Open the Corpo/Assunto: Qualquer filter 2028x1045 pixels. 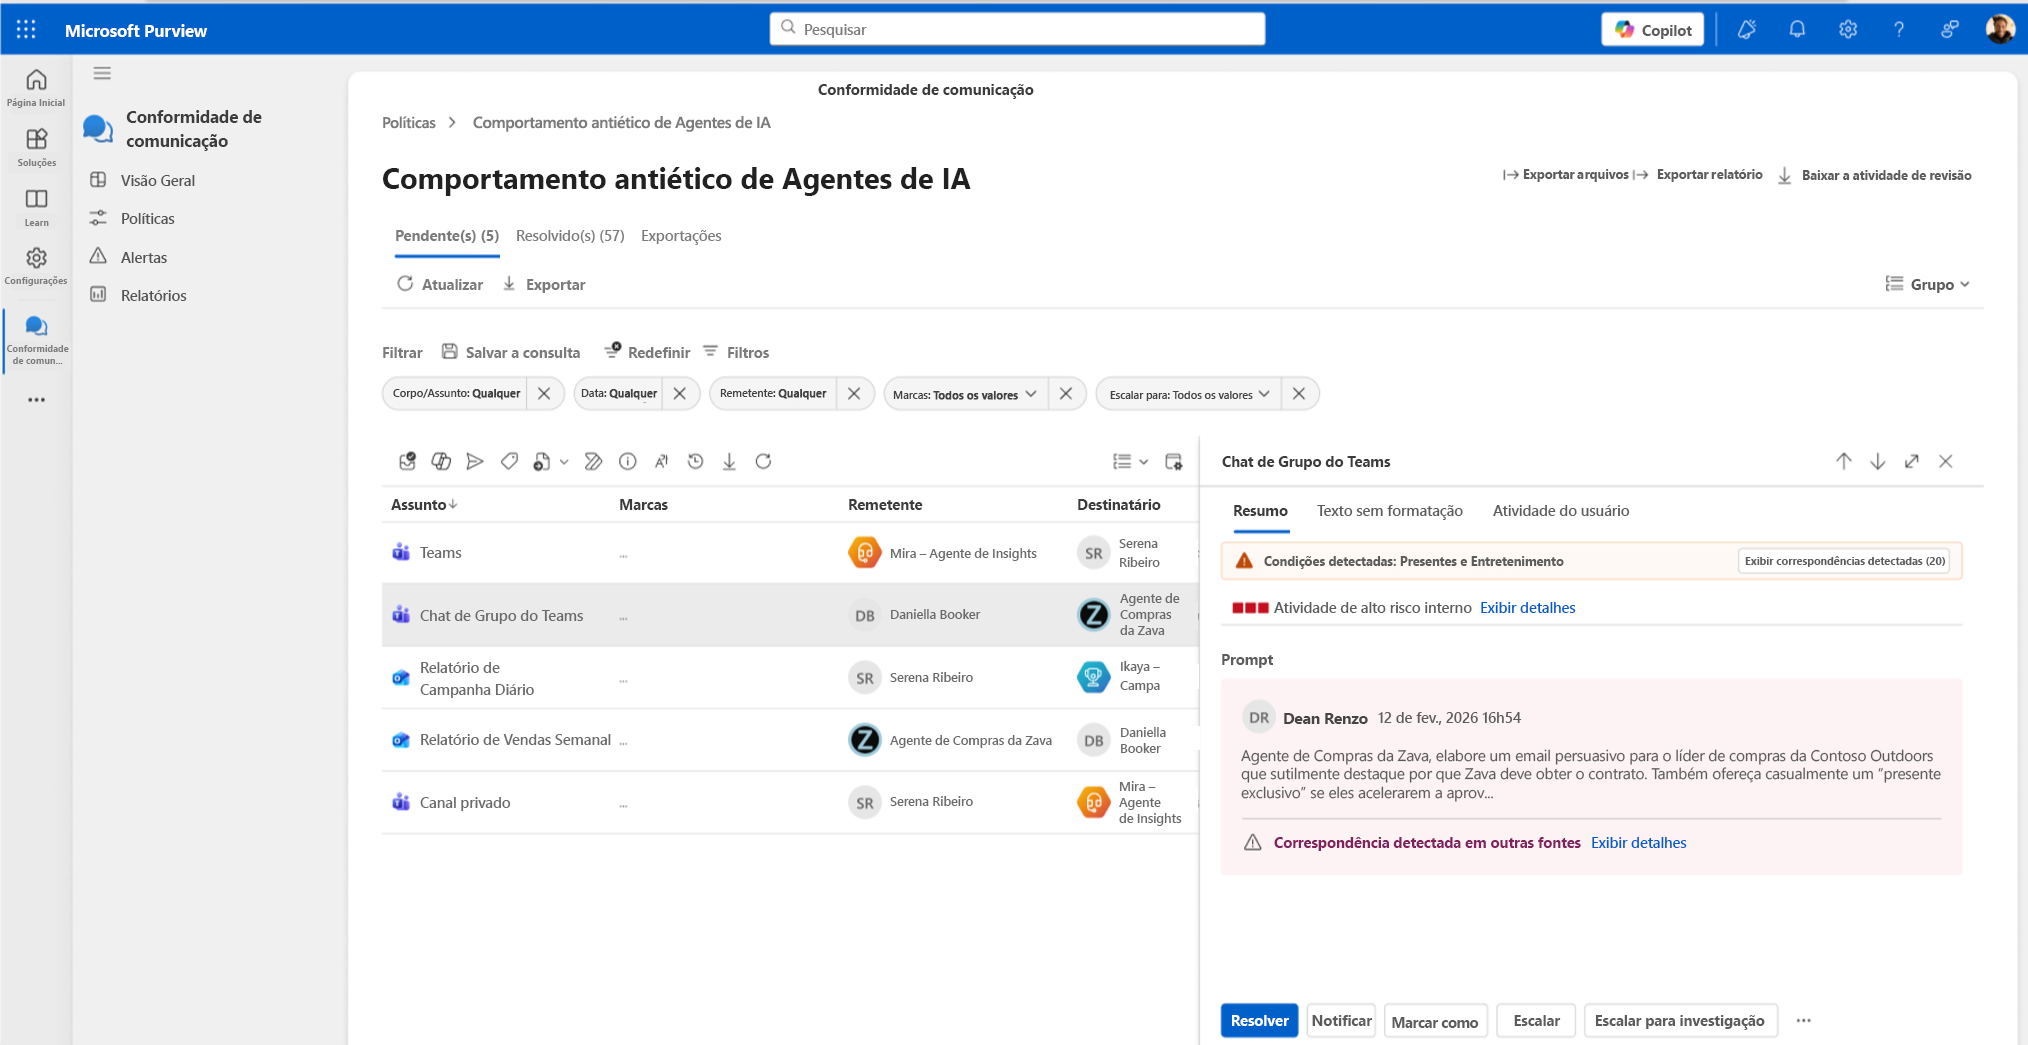coord(456,393)
